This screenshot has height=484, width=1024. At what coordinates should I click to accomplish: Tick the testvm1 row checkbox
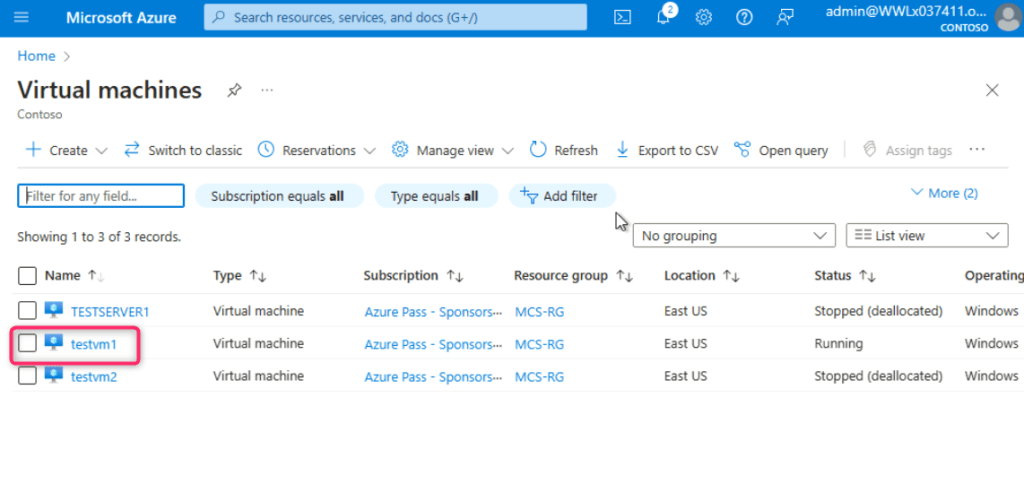tap(28, 343)
